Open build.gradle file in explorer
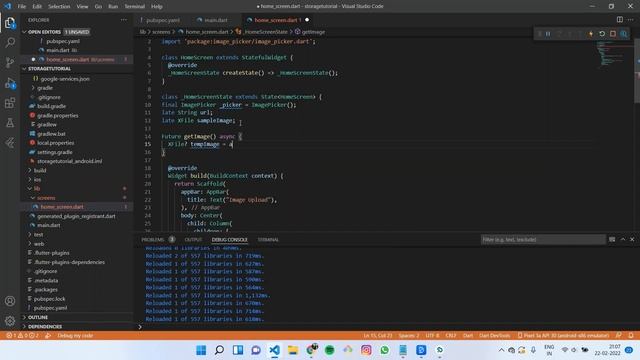This screenshot has height=360, width=640. click(51, 106)
